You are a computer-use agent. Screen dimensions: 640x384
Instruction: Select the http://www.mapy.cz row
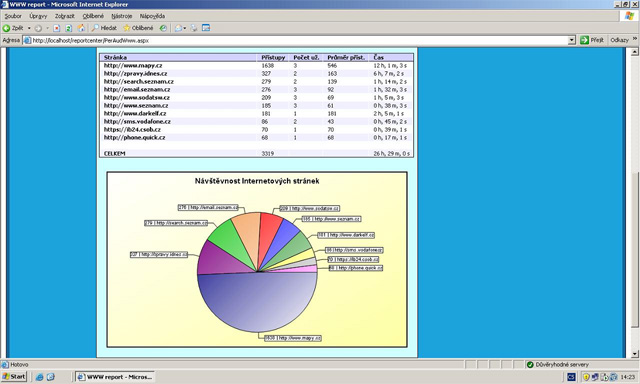tap(256, 66)
